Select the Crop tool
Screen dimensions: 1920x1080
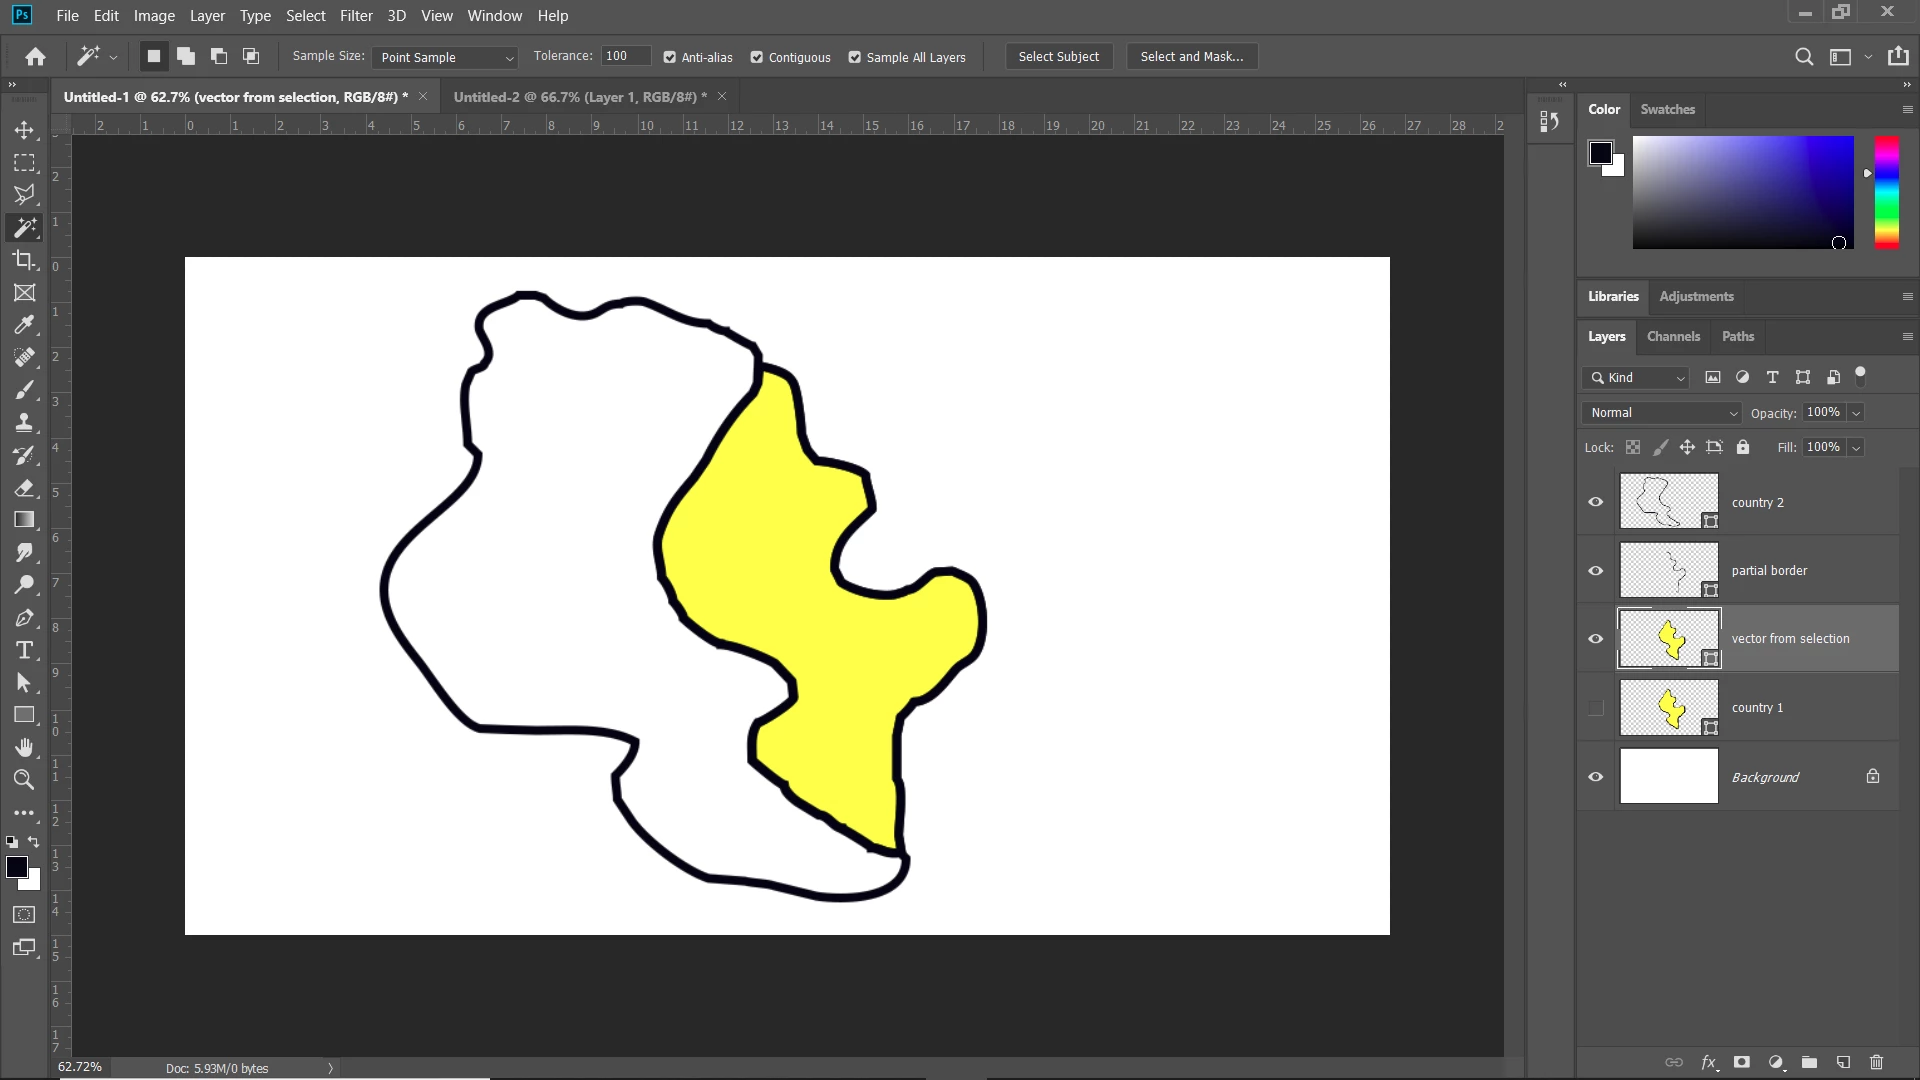pyautogui.click(x=24, y=260)
